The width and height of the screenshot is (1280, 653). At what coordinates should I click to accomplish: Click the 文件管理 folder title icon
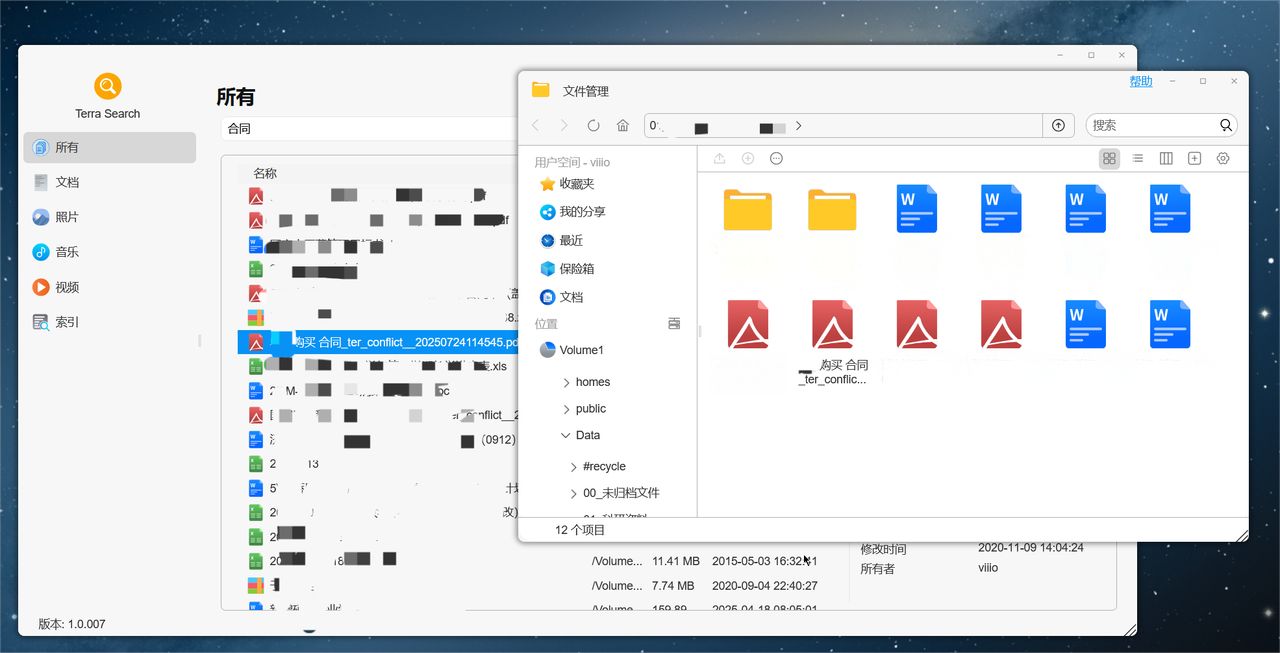(x=541, y=90)
